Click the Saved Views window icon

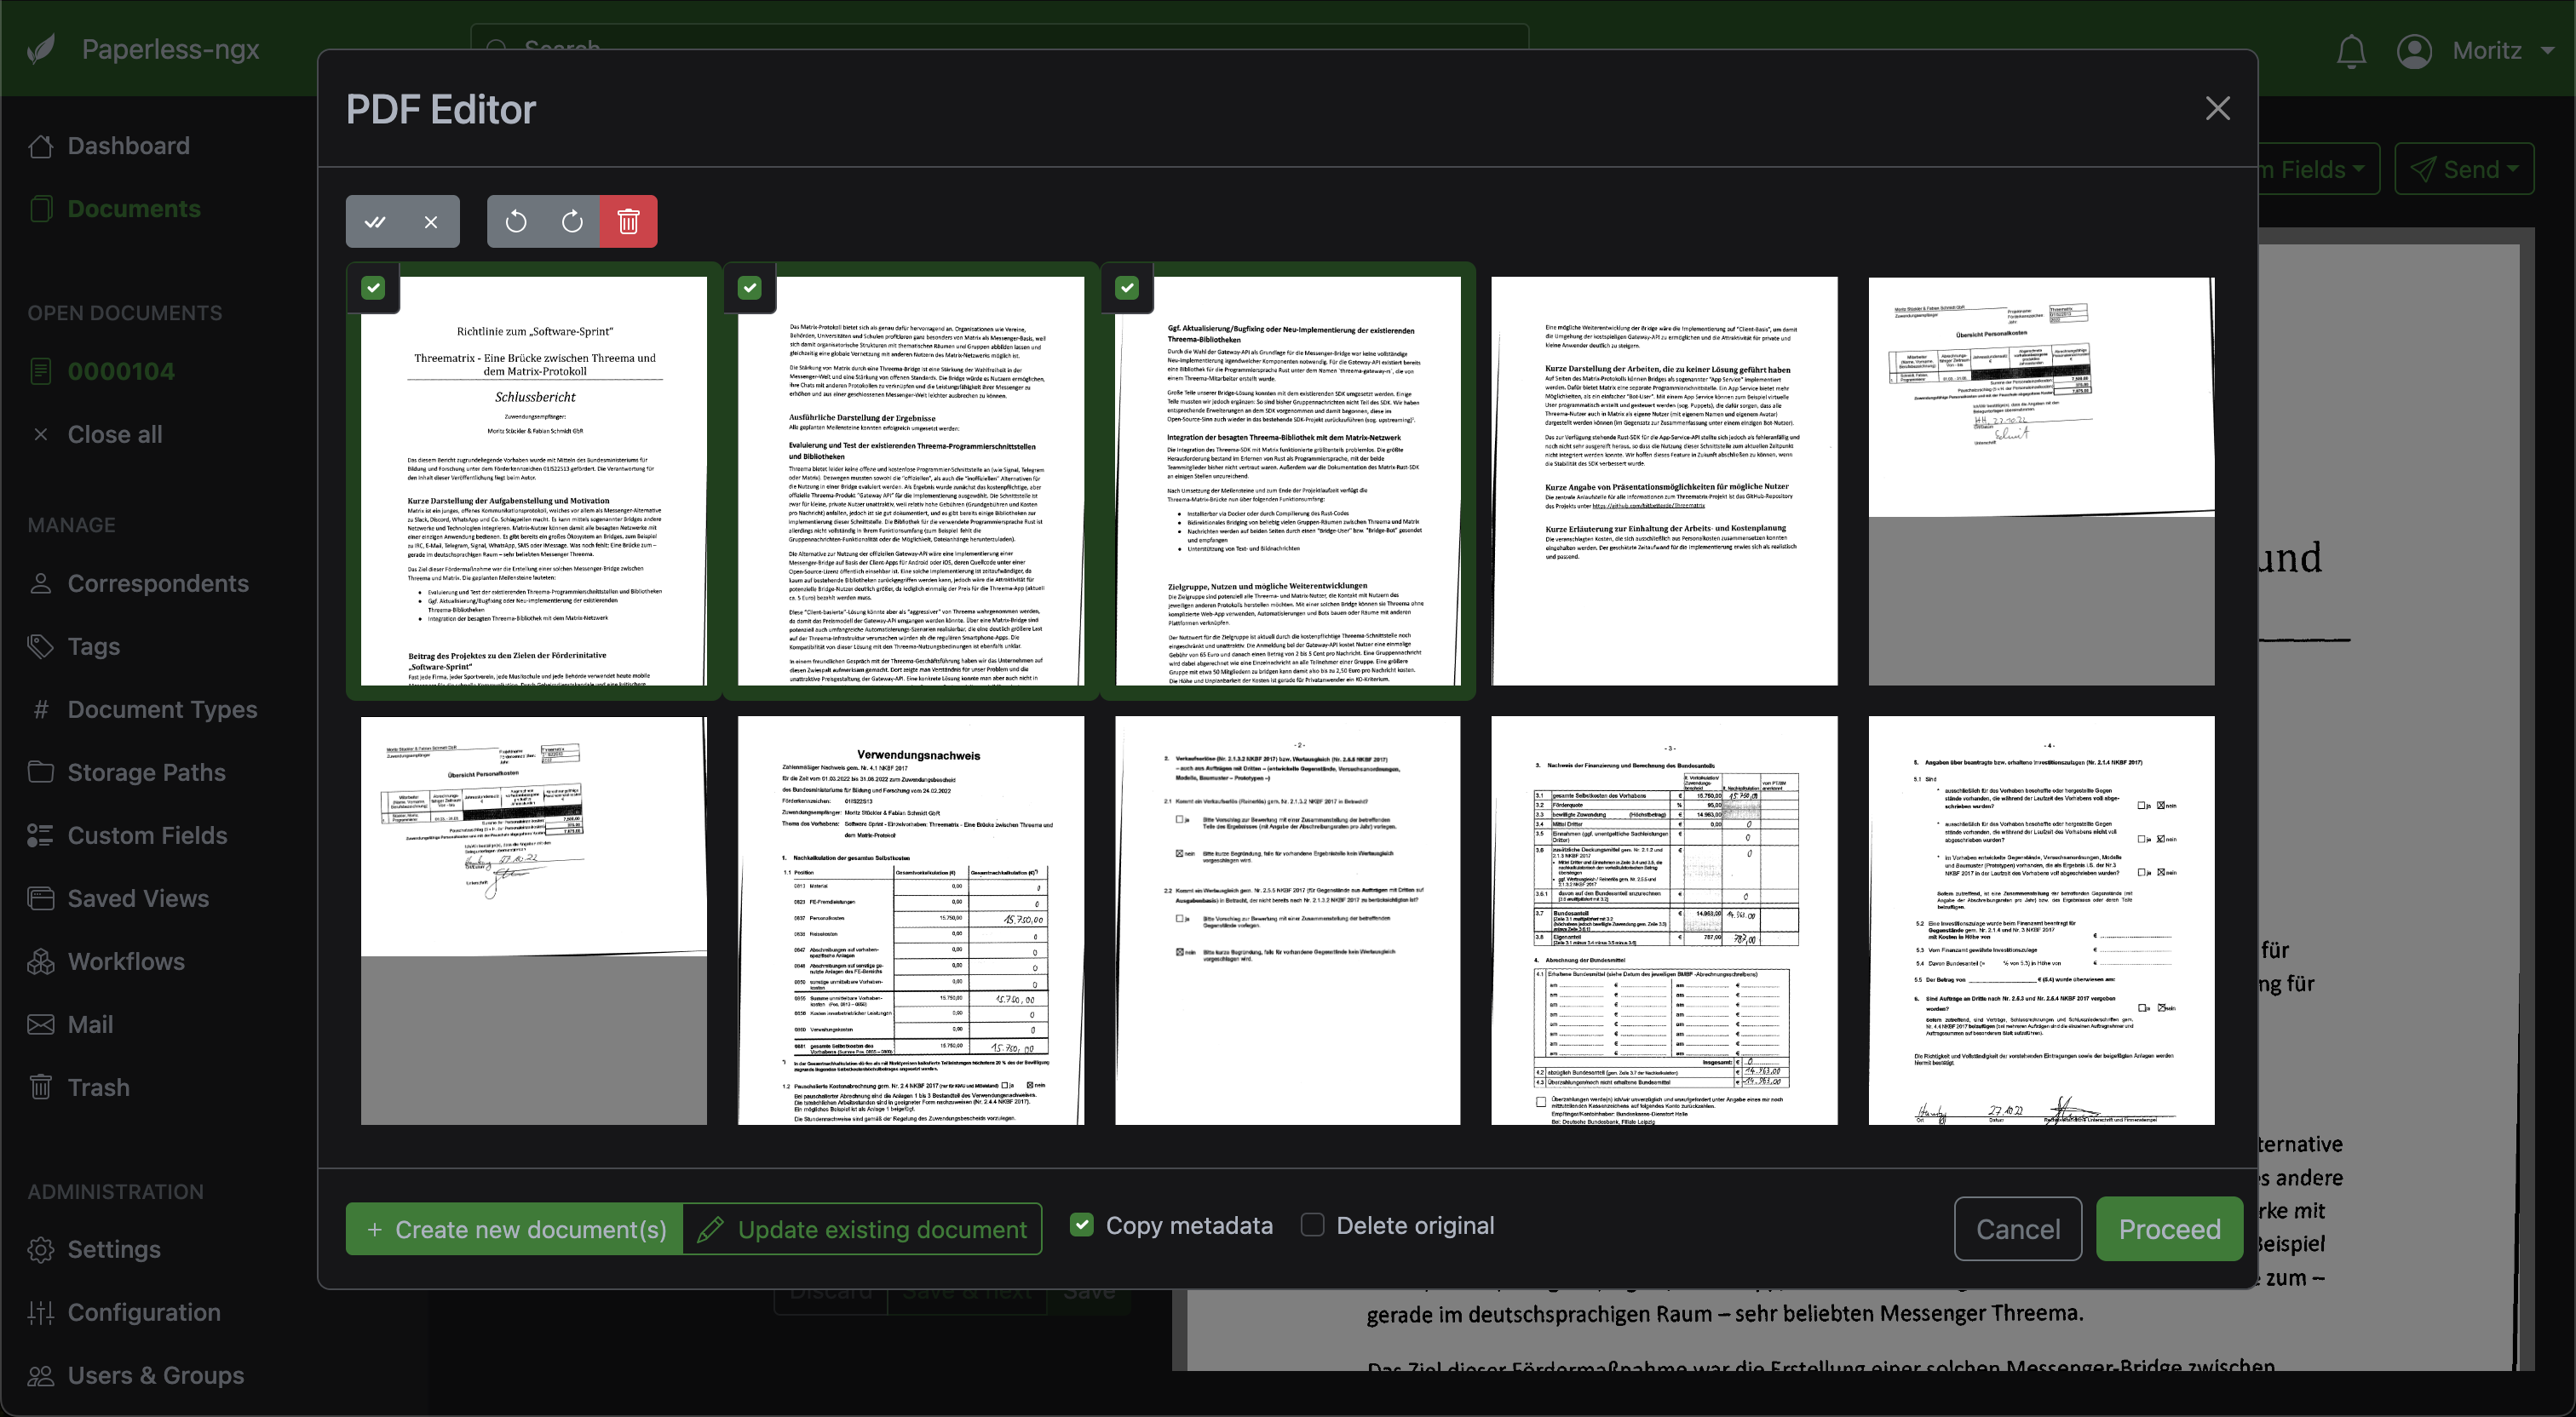pyautogui.click(x=41, y=898)
